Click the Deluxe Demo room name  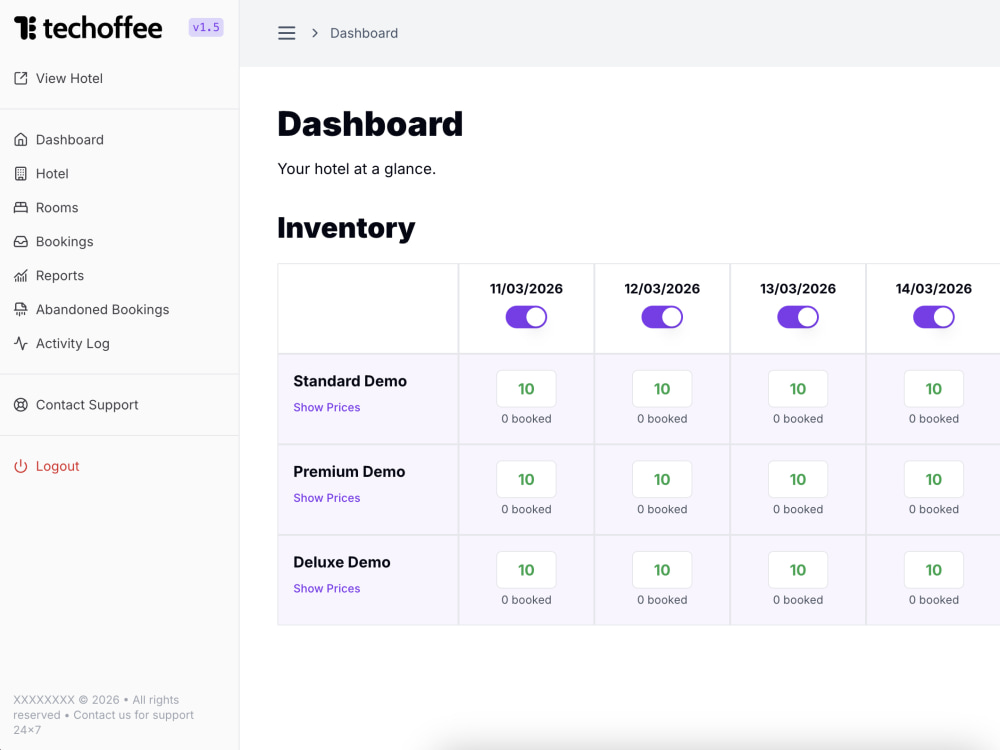[342, 562]
